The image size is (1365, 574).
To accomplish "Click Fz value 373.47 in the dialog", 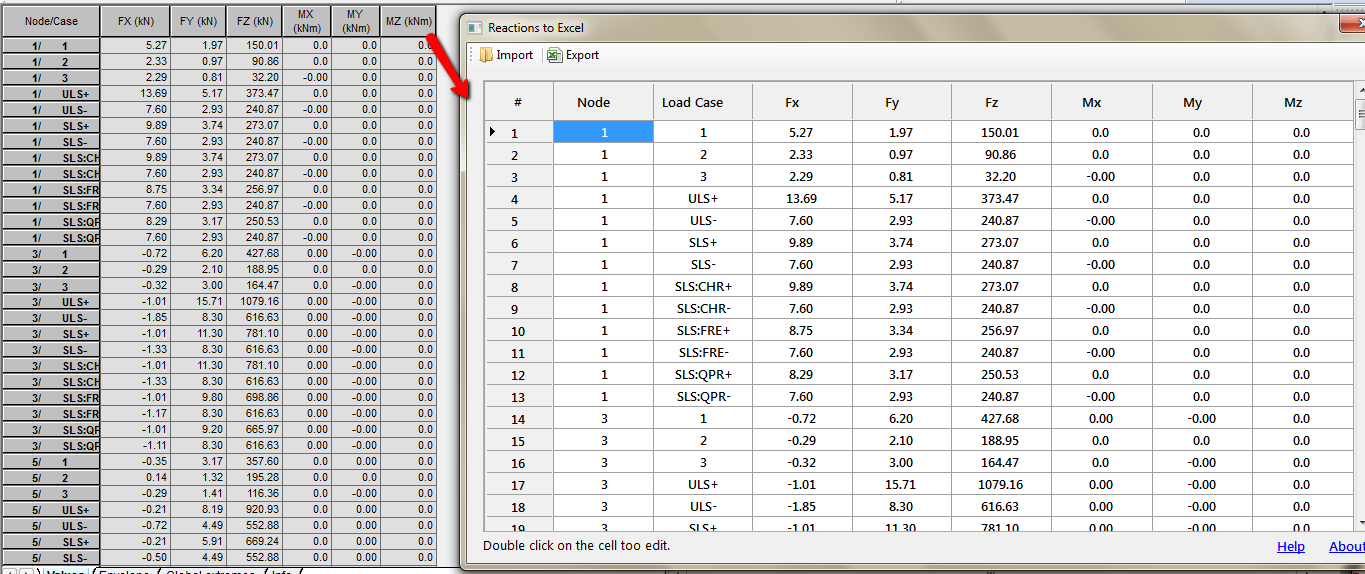I will pyautogui.click(x=1001, y=198).
